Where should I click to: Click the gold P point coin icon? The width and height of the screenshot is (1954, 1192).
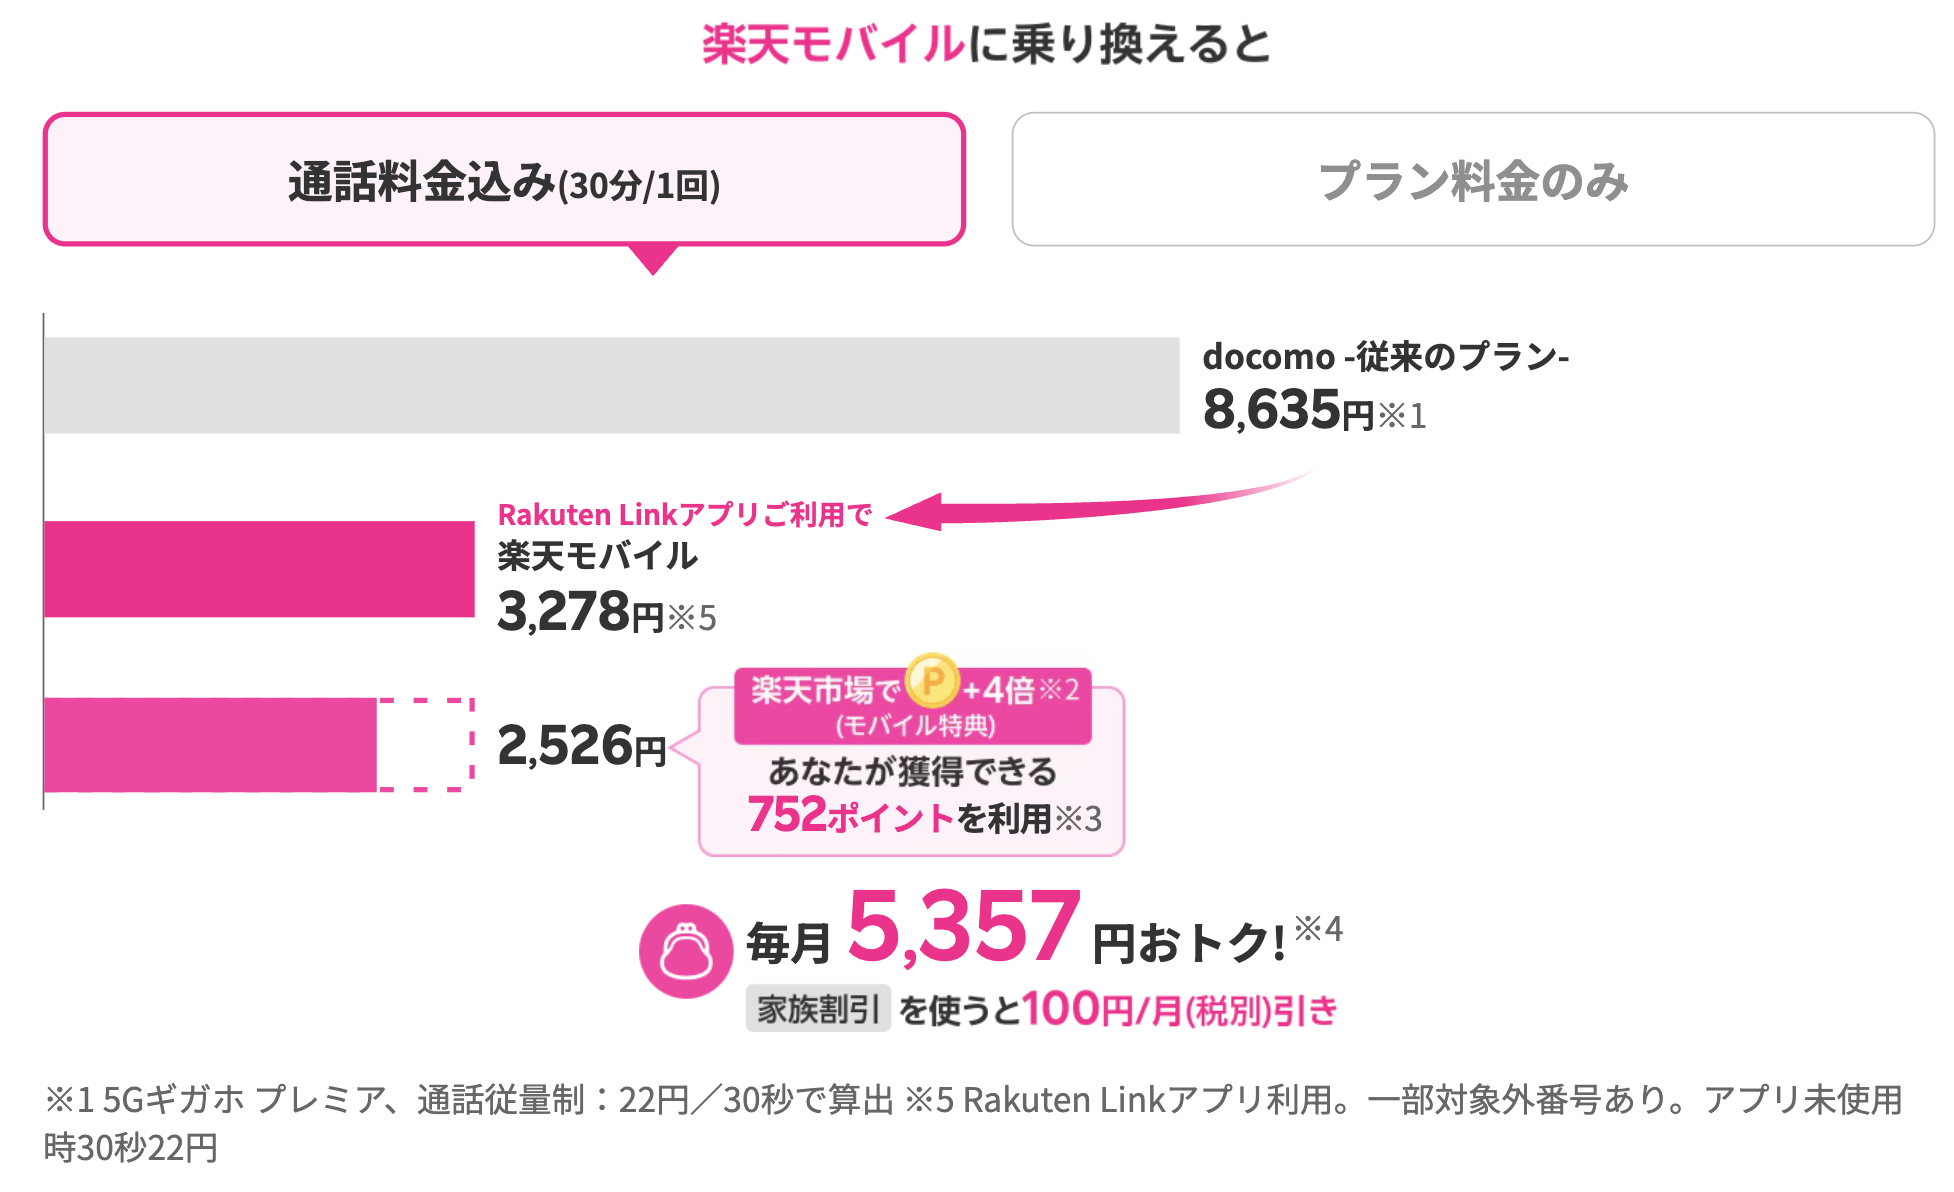(932, 681)
